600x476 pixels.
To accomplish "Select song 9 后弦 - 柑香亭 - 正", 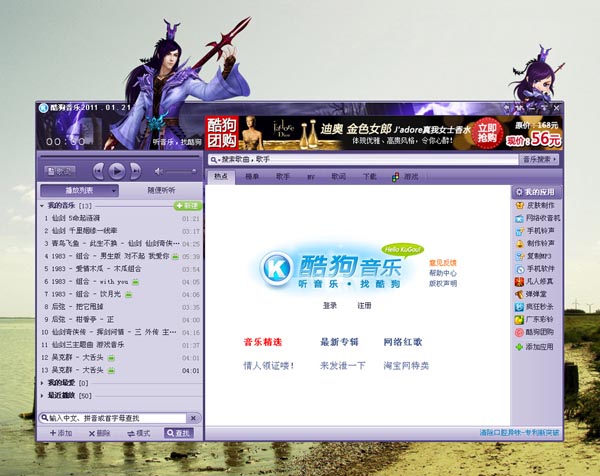I will (121, 320).
